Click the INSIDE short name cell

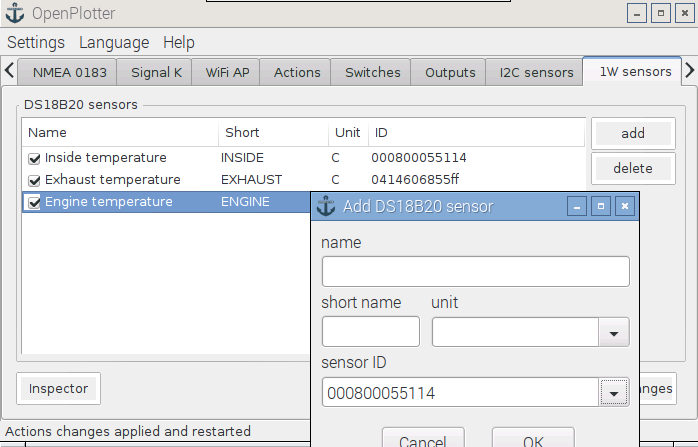coord(242,158)
